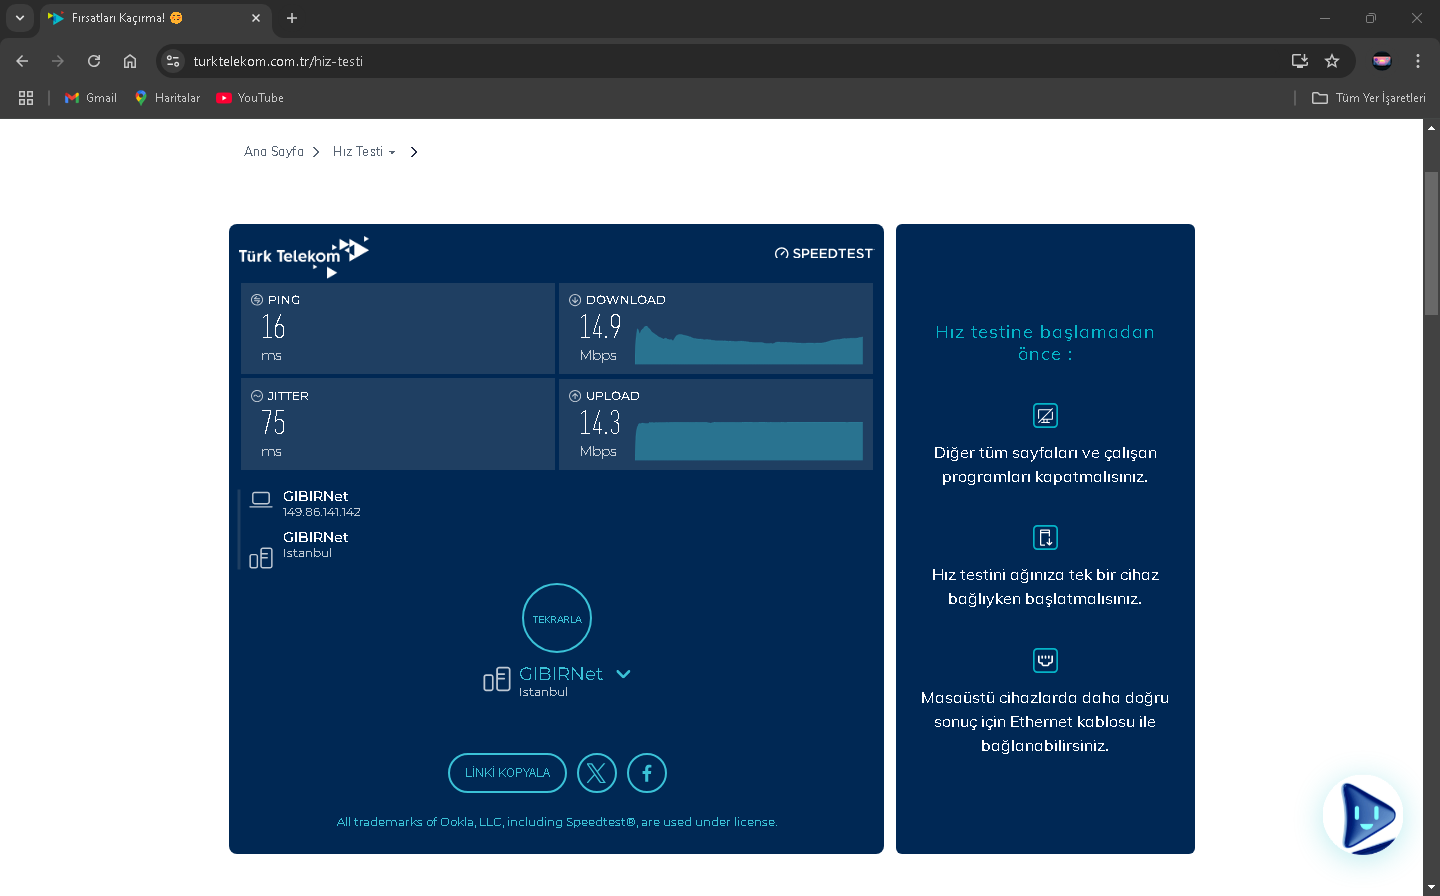Go forward in browser history
Image resolution: width=1440 pixels, height=896 pixels.
click(58, 61)
